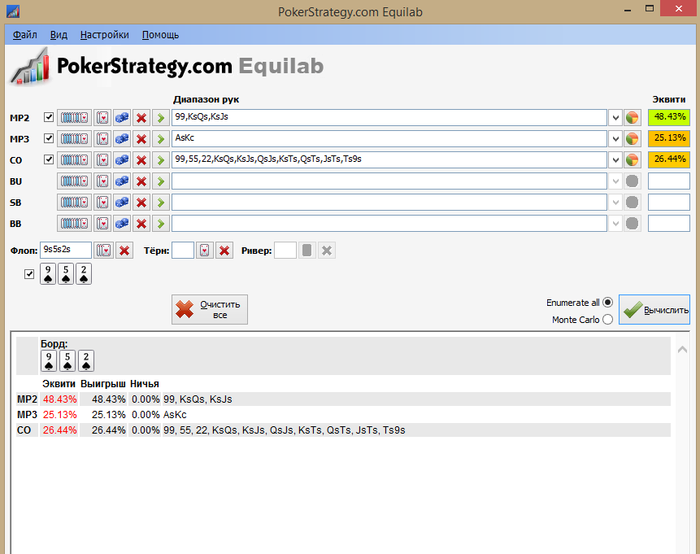This screenshot has height=554, width=700.
Task: Click the turn card input field
Action: click(183, 250)
